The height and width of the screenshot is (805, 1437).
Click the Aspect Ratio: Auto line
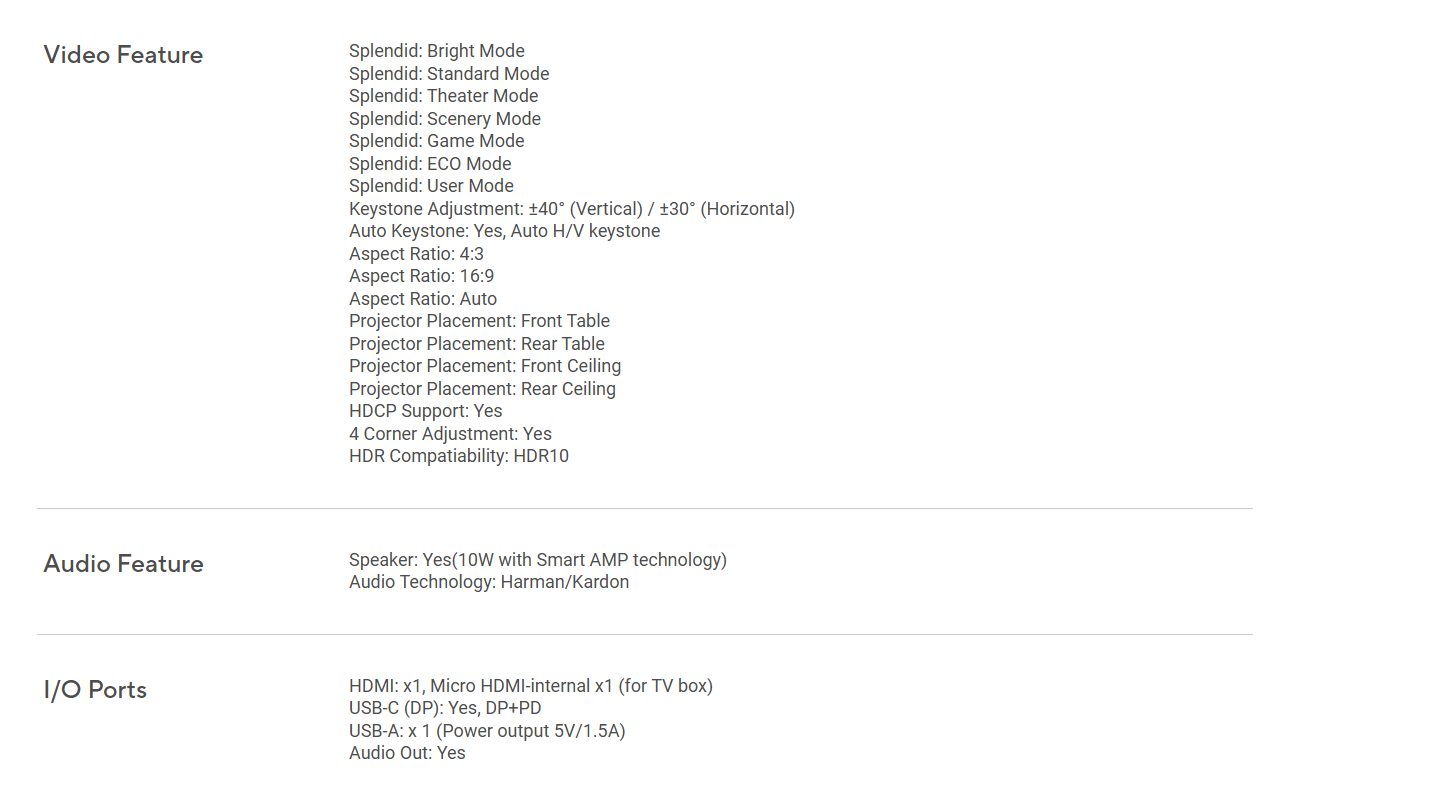[423, 299]
